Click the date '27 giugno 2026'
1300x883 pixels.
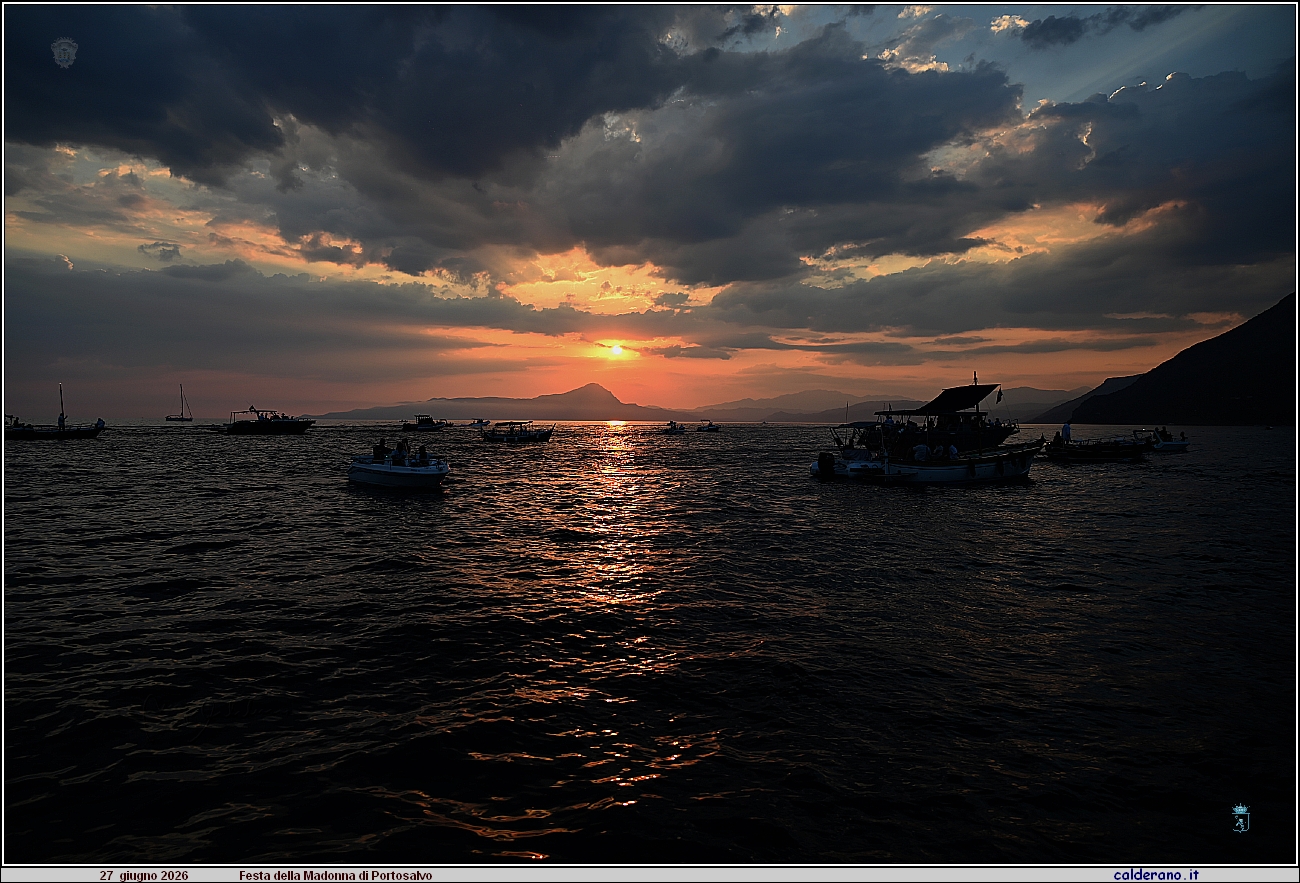click(x=143, y=875)
